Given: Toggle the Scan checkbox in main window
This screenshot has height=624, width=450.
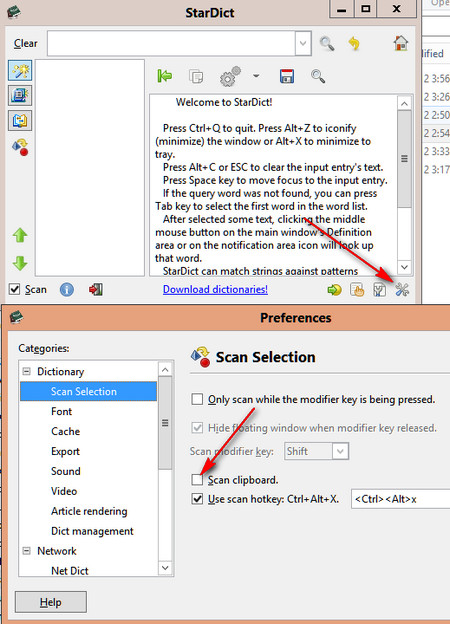Looking at the screenshot, I should (x=15, y=289).
